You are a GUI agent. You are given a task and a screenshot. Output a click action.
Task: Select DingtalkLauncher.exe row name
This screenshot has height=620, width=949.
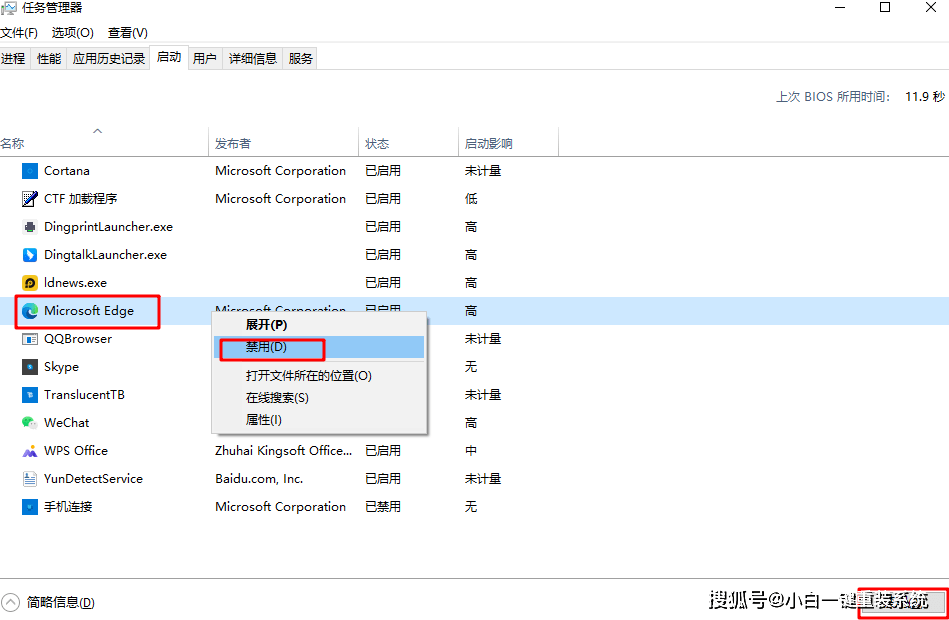click(105, 255)
